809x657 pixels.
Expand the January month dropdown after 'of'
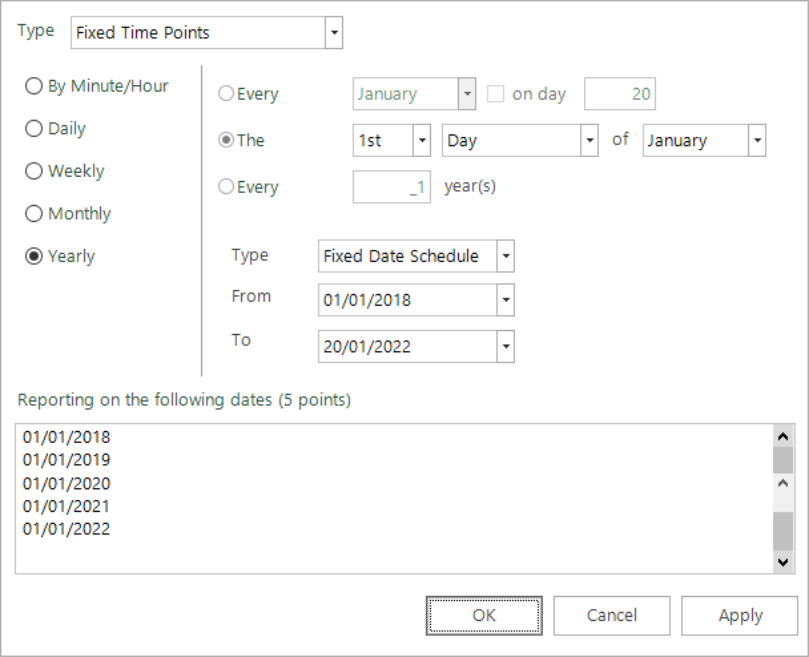(x=757, y=140)
